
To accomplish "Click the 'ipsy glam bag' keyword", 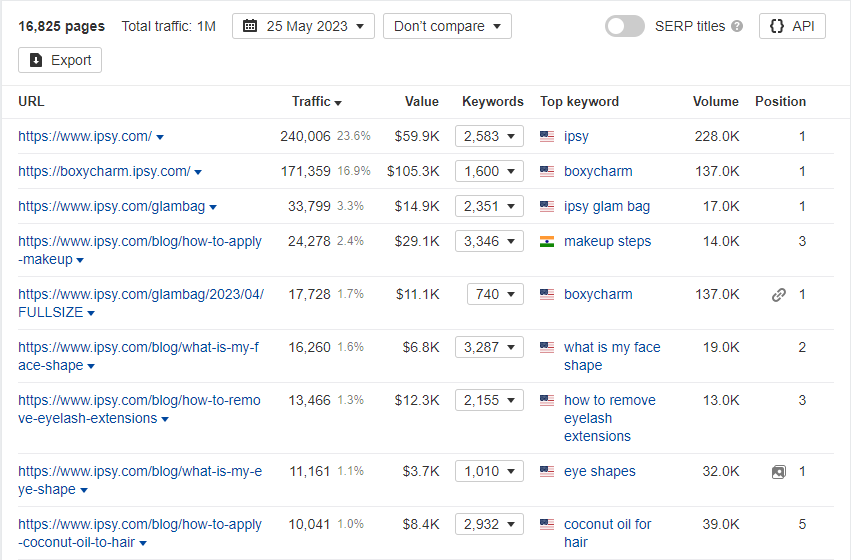I will click(607, 206).
